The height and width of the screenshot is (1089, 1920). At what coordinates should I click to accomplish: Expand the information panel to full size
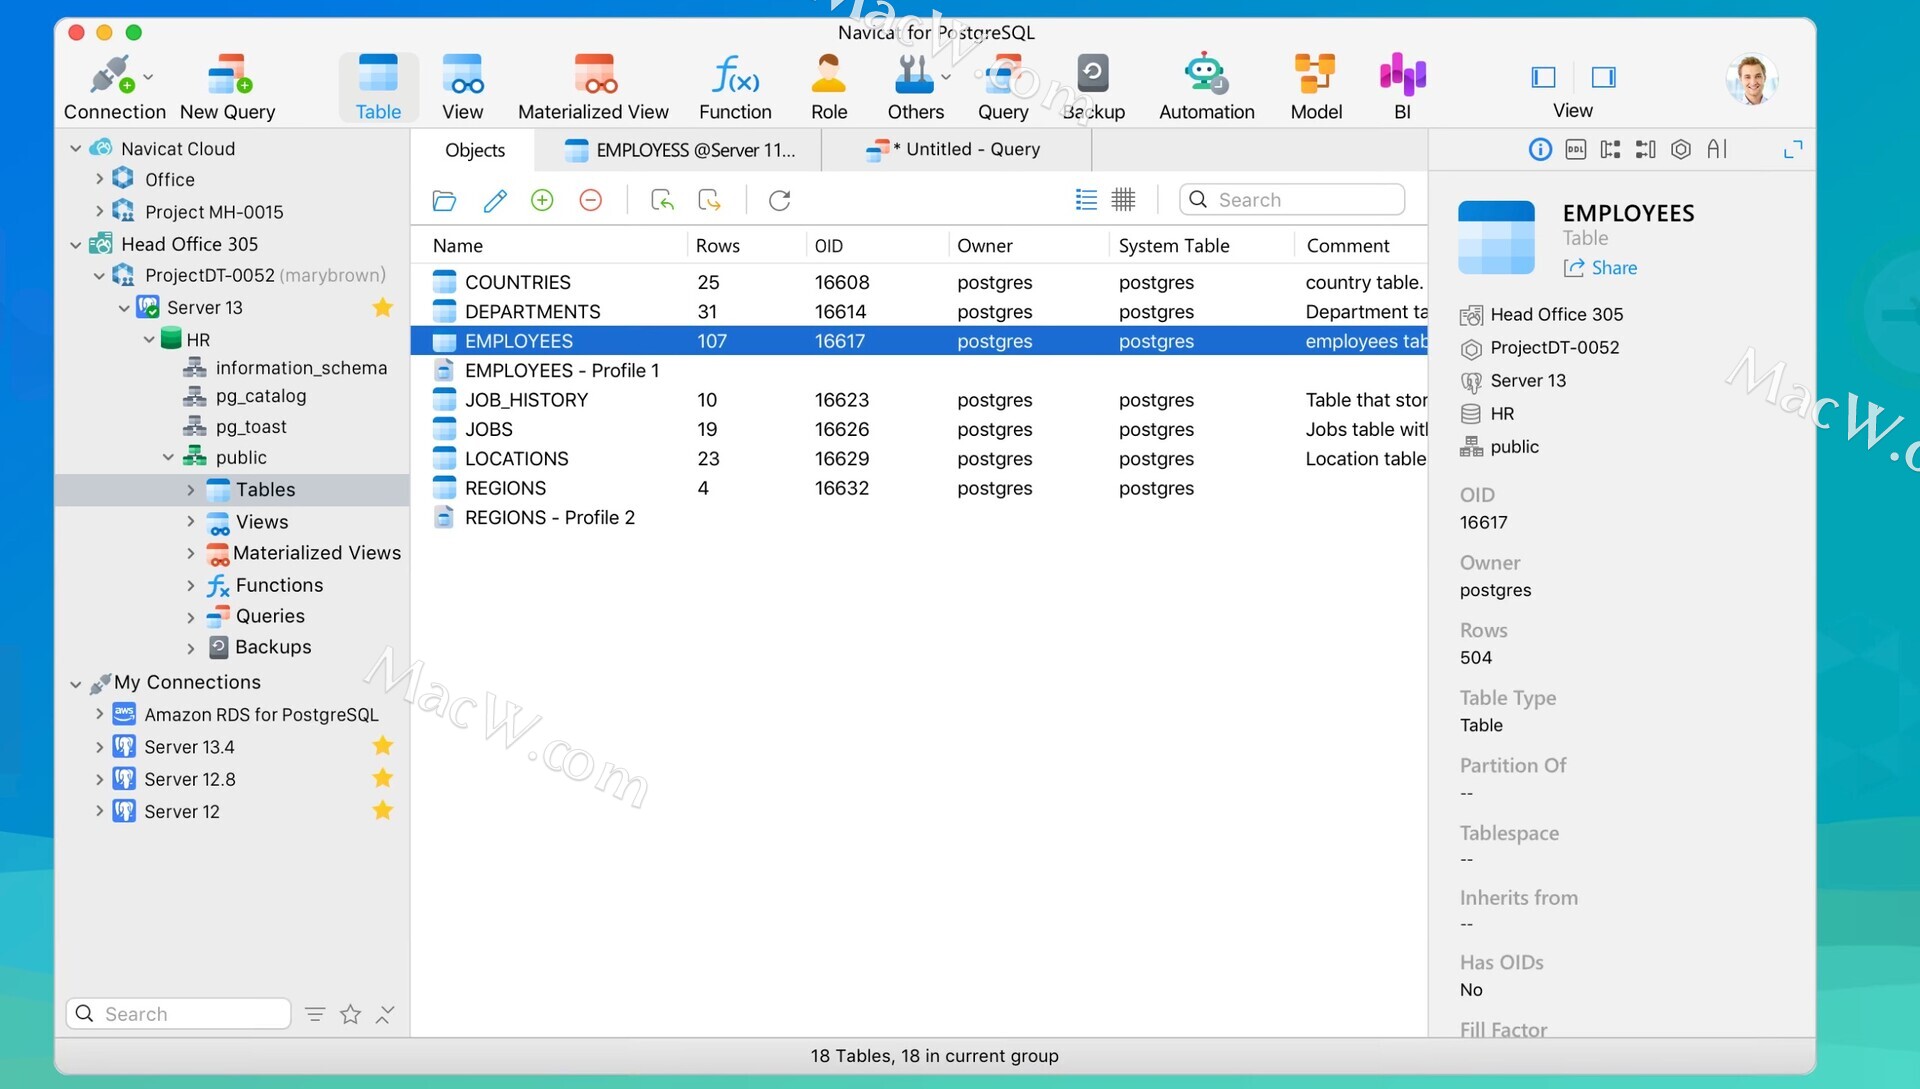point(1793,150)
